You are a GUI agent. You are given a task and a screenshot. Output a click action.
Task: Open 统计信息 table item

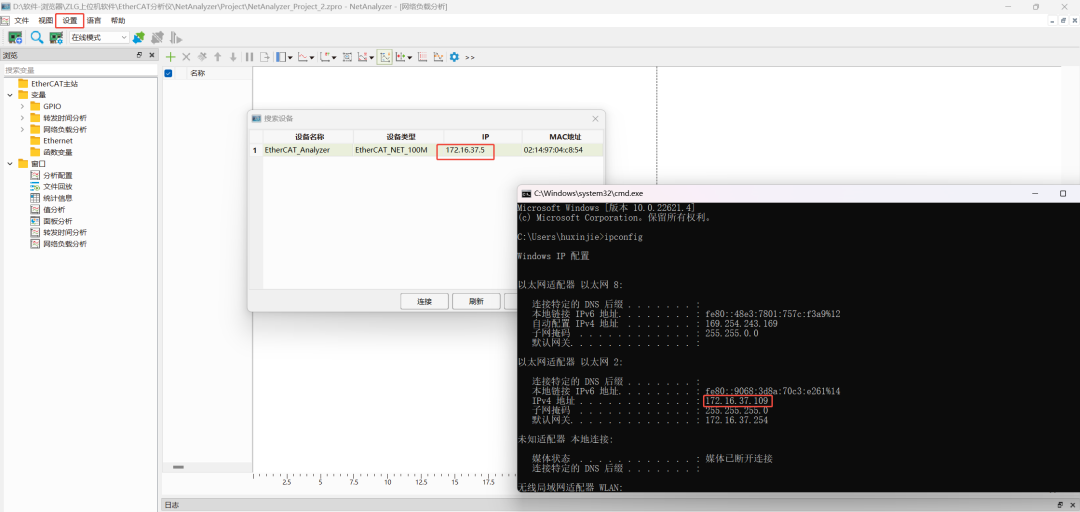coord(51,198)
